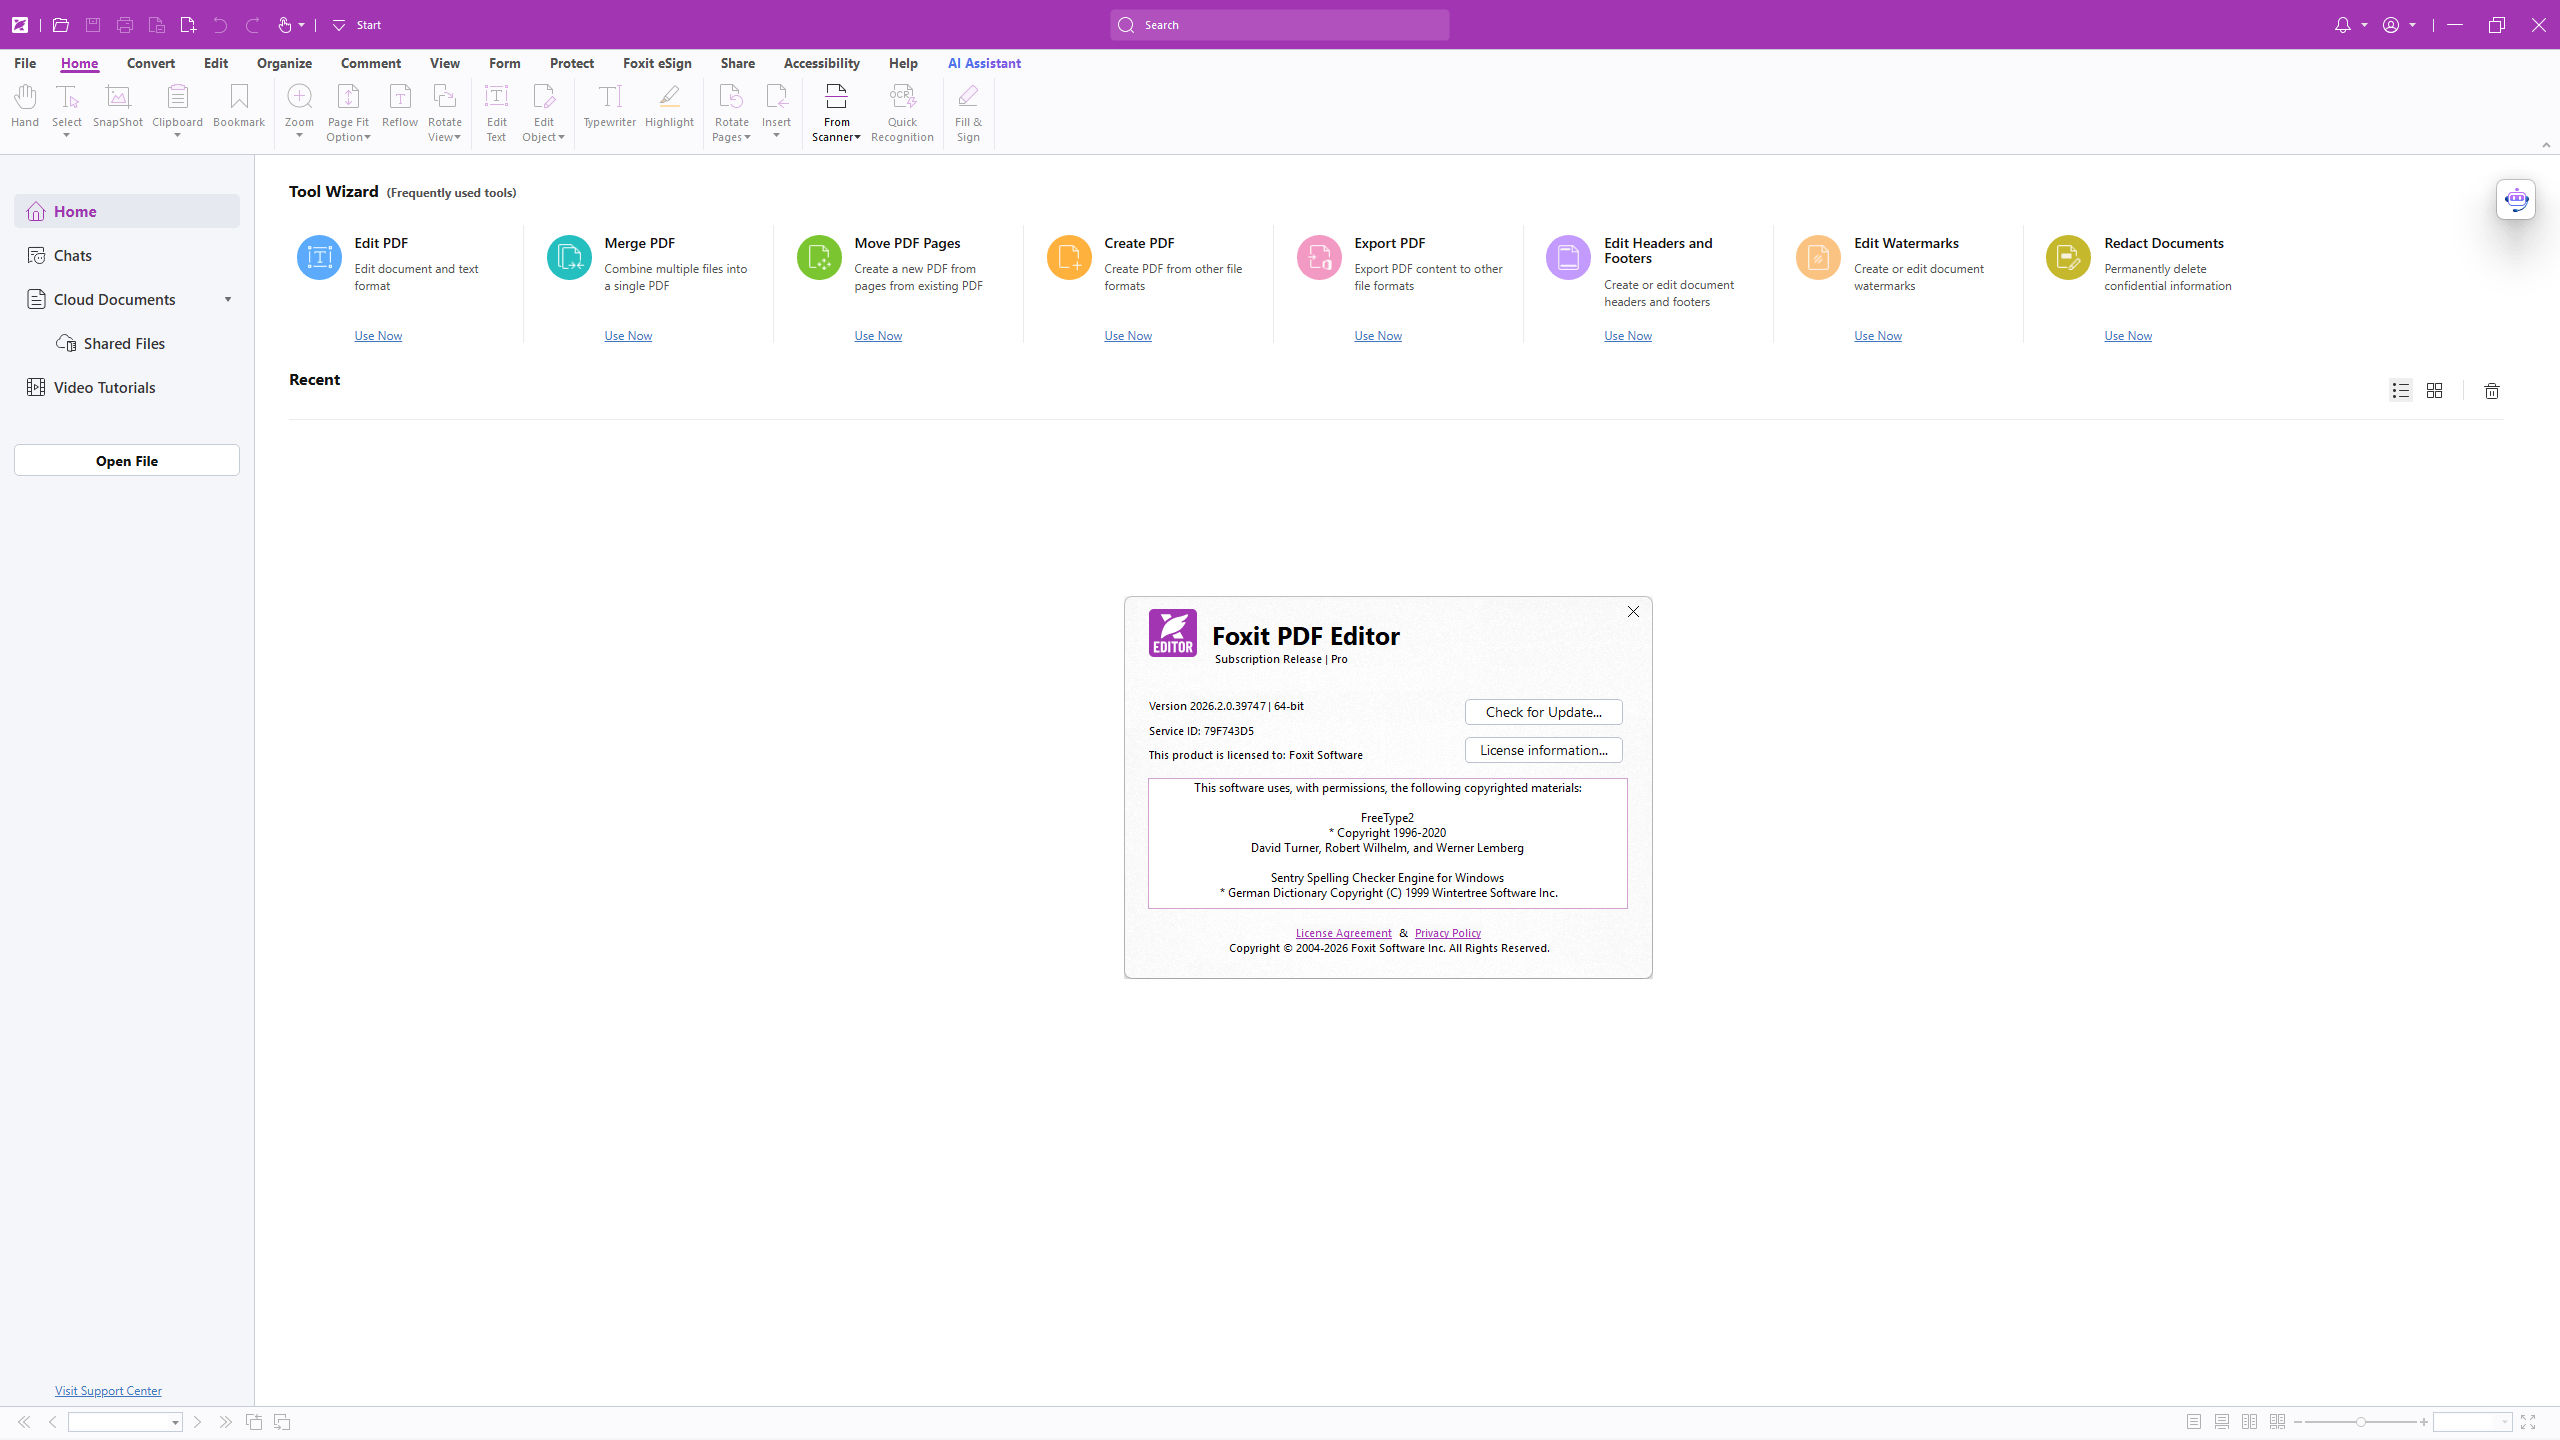Switch to the Comment tab
The image size is (2560, 1440).
tap(371, 63)
